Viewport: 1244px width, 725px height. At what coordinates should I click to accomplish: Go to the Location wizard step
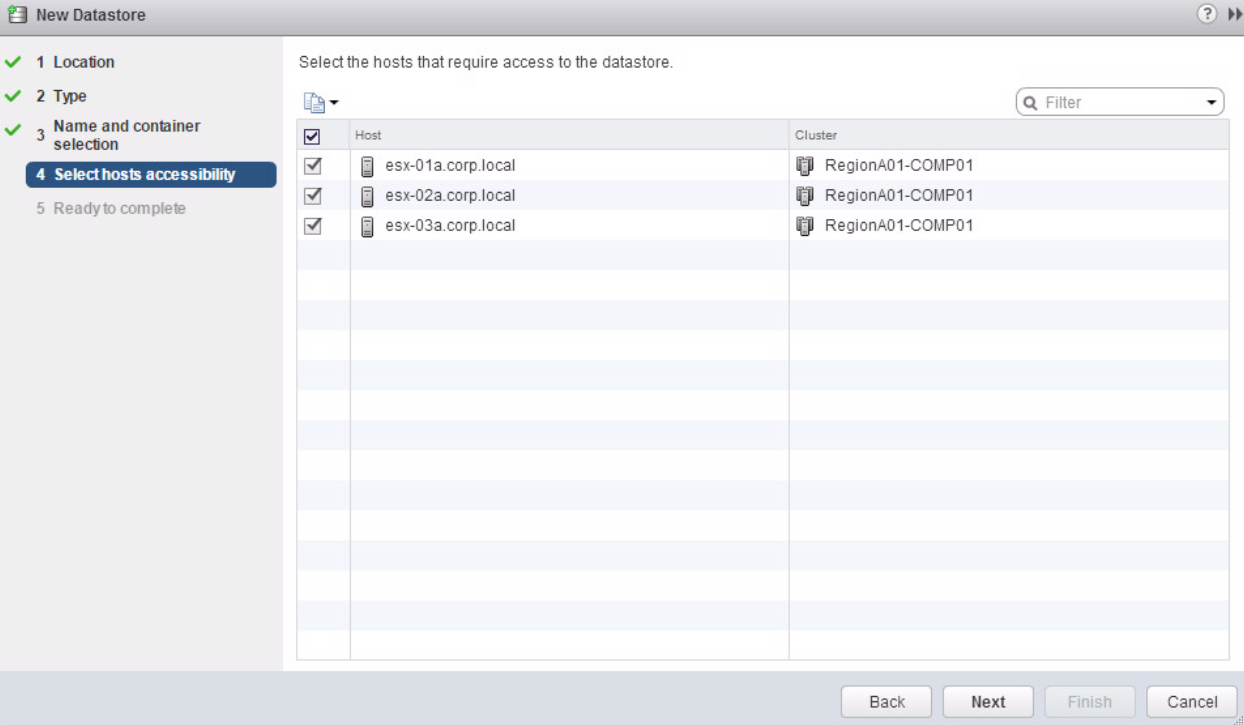point(84,62)
